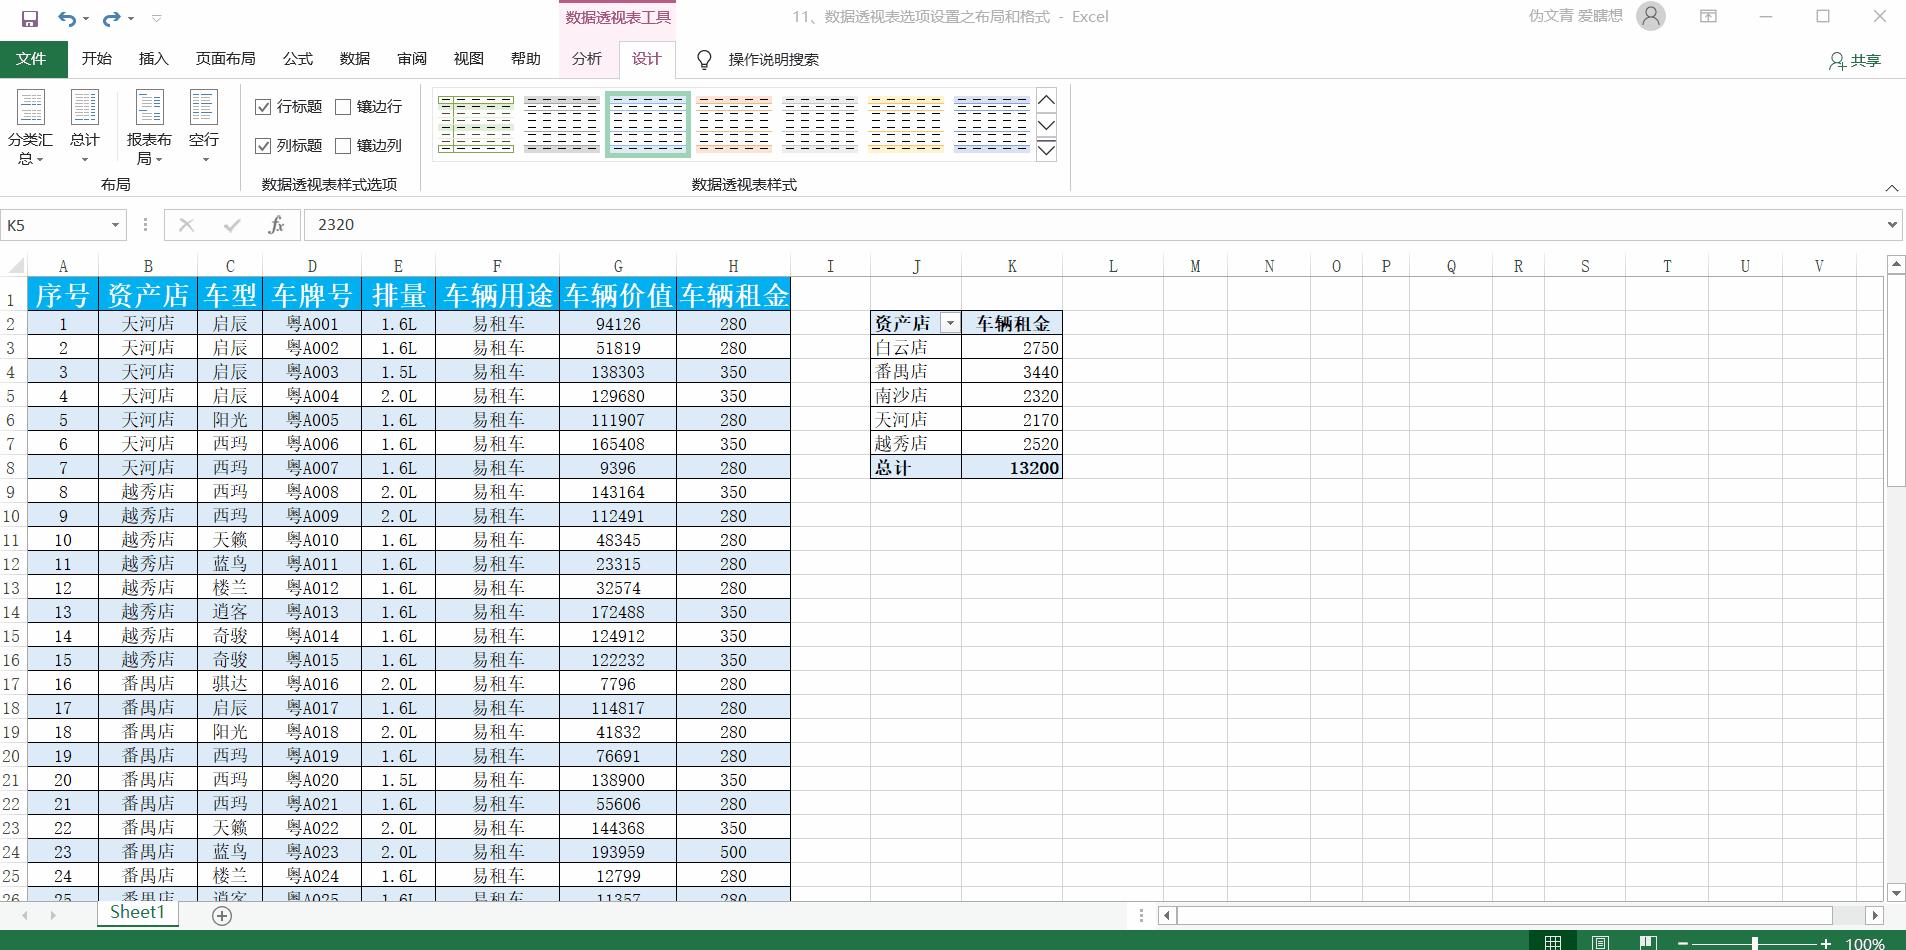Switch to the 帮助 Help tab
The width and height of the screenshot is (1906, 950).
pyautogui.click(x=526, y=59)
